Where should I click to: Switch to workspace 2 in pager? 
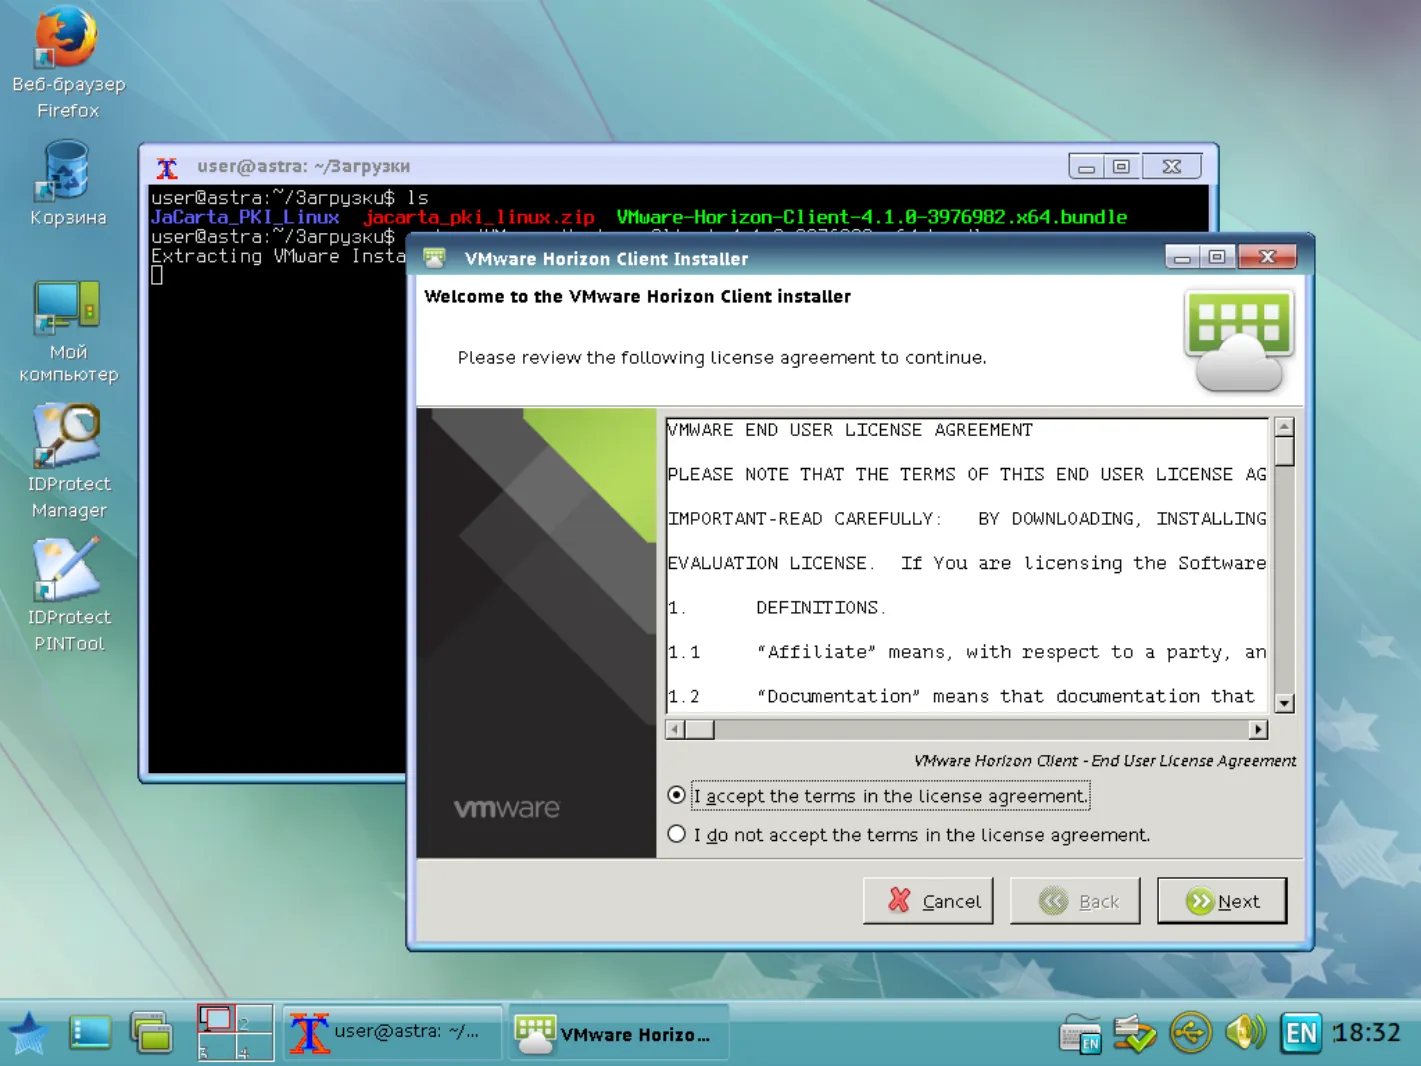(x=254, y=1019)
